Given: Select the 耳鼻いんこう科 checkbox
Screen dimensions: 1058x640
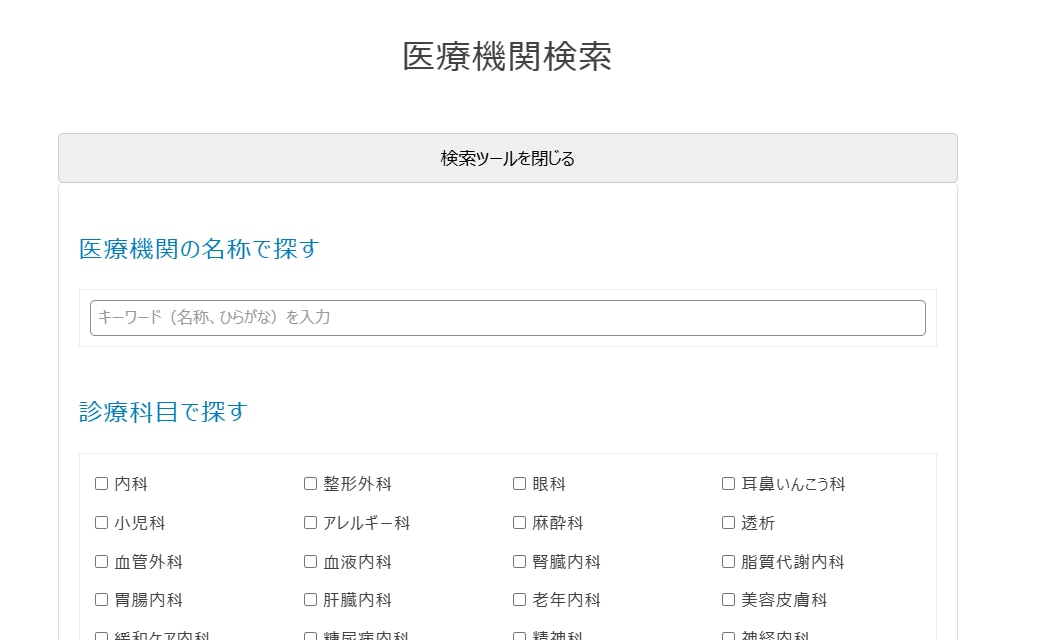Looking at the screenshot, I should [x=728, y=484].
